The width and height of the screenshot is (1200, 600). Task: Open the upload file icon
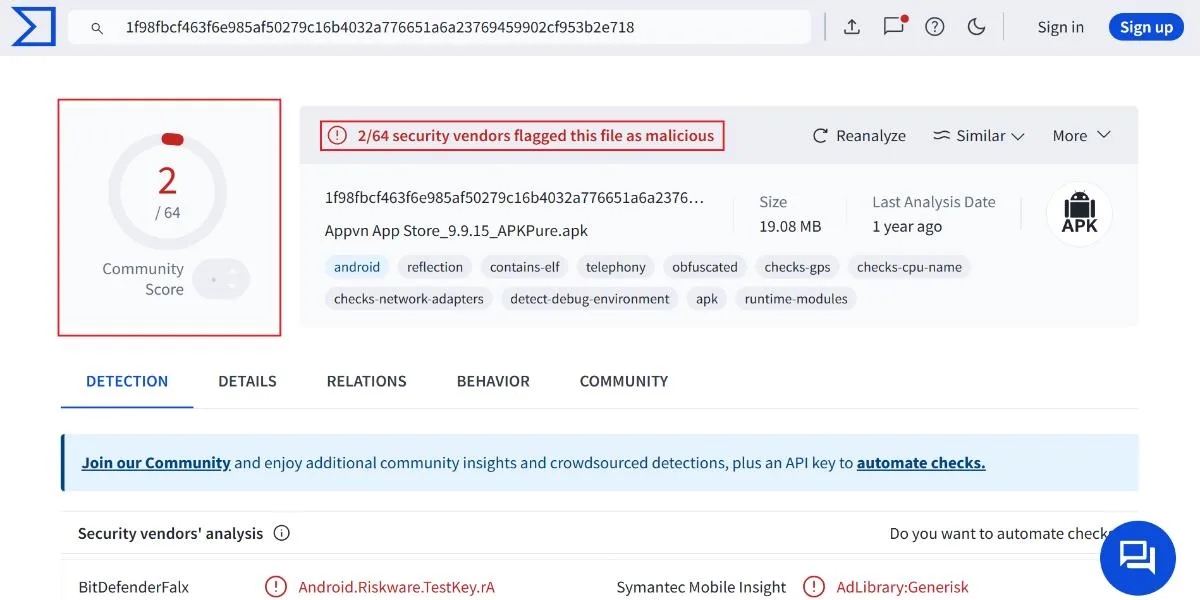[x=852, y=27]
